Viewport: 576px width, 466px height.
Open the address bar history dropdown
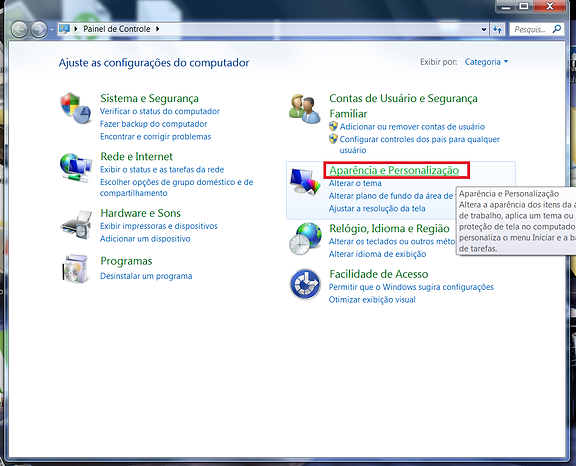(484, 29)
